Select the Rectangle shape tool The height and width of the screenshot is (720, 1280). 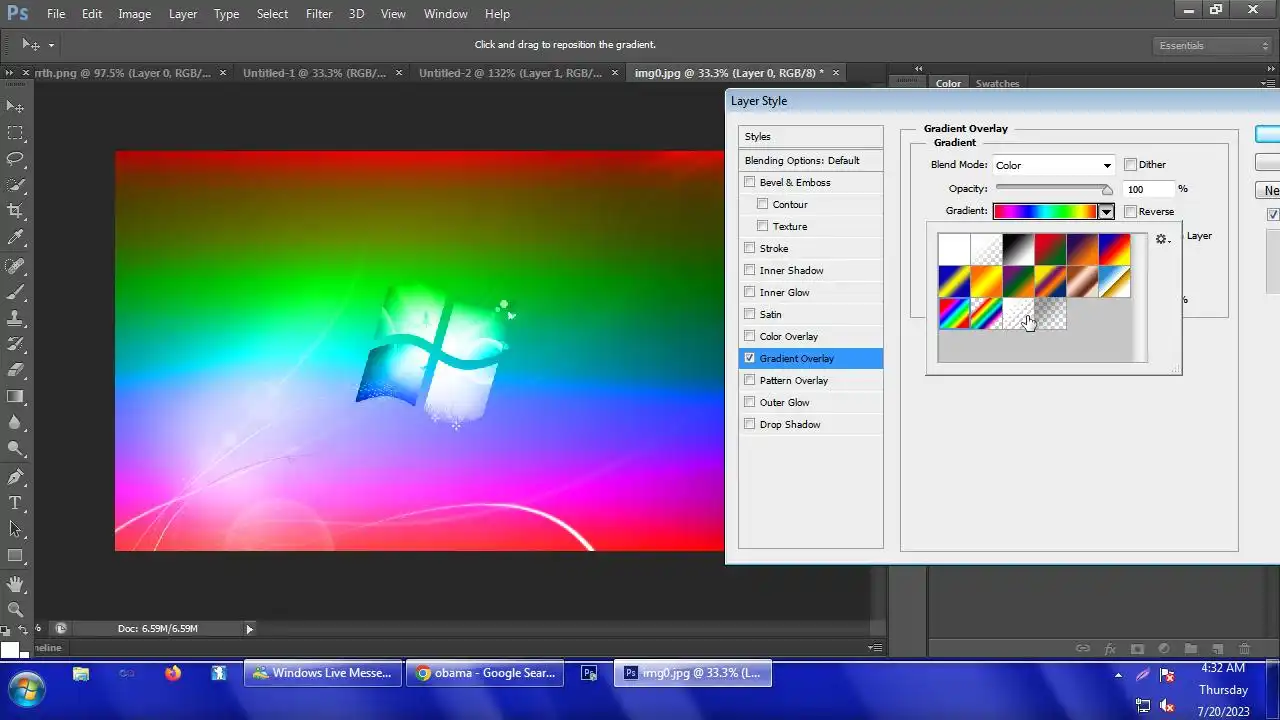[x=15, y=555]
